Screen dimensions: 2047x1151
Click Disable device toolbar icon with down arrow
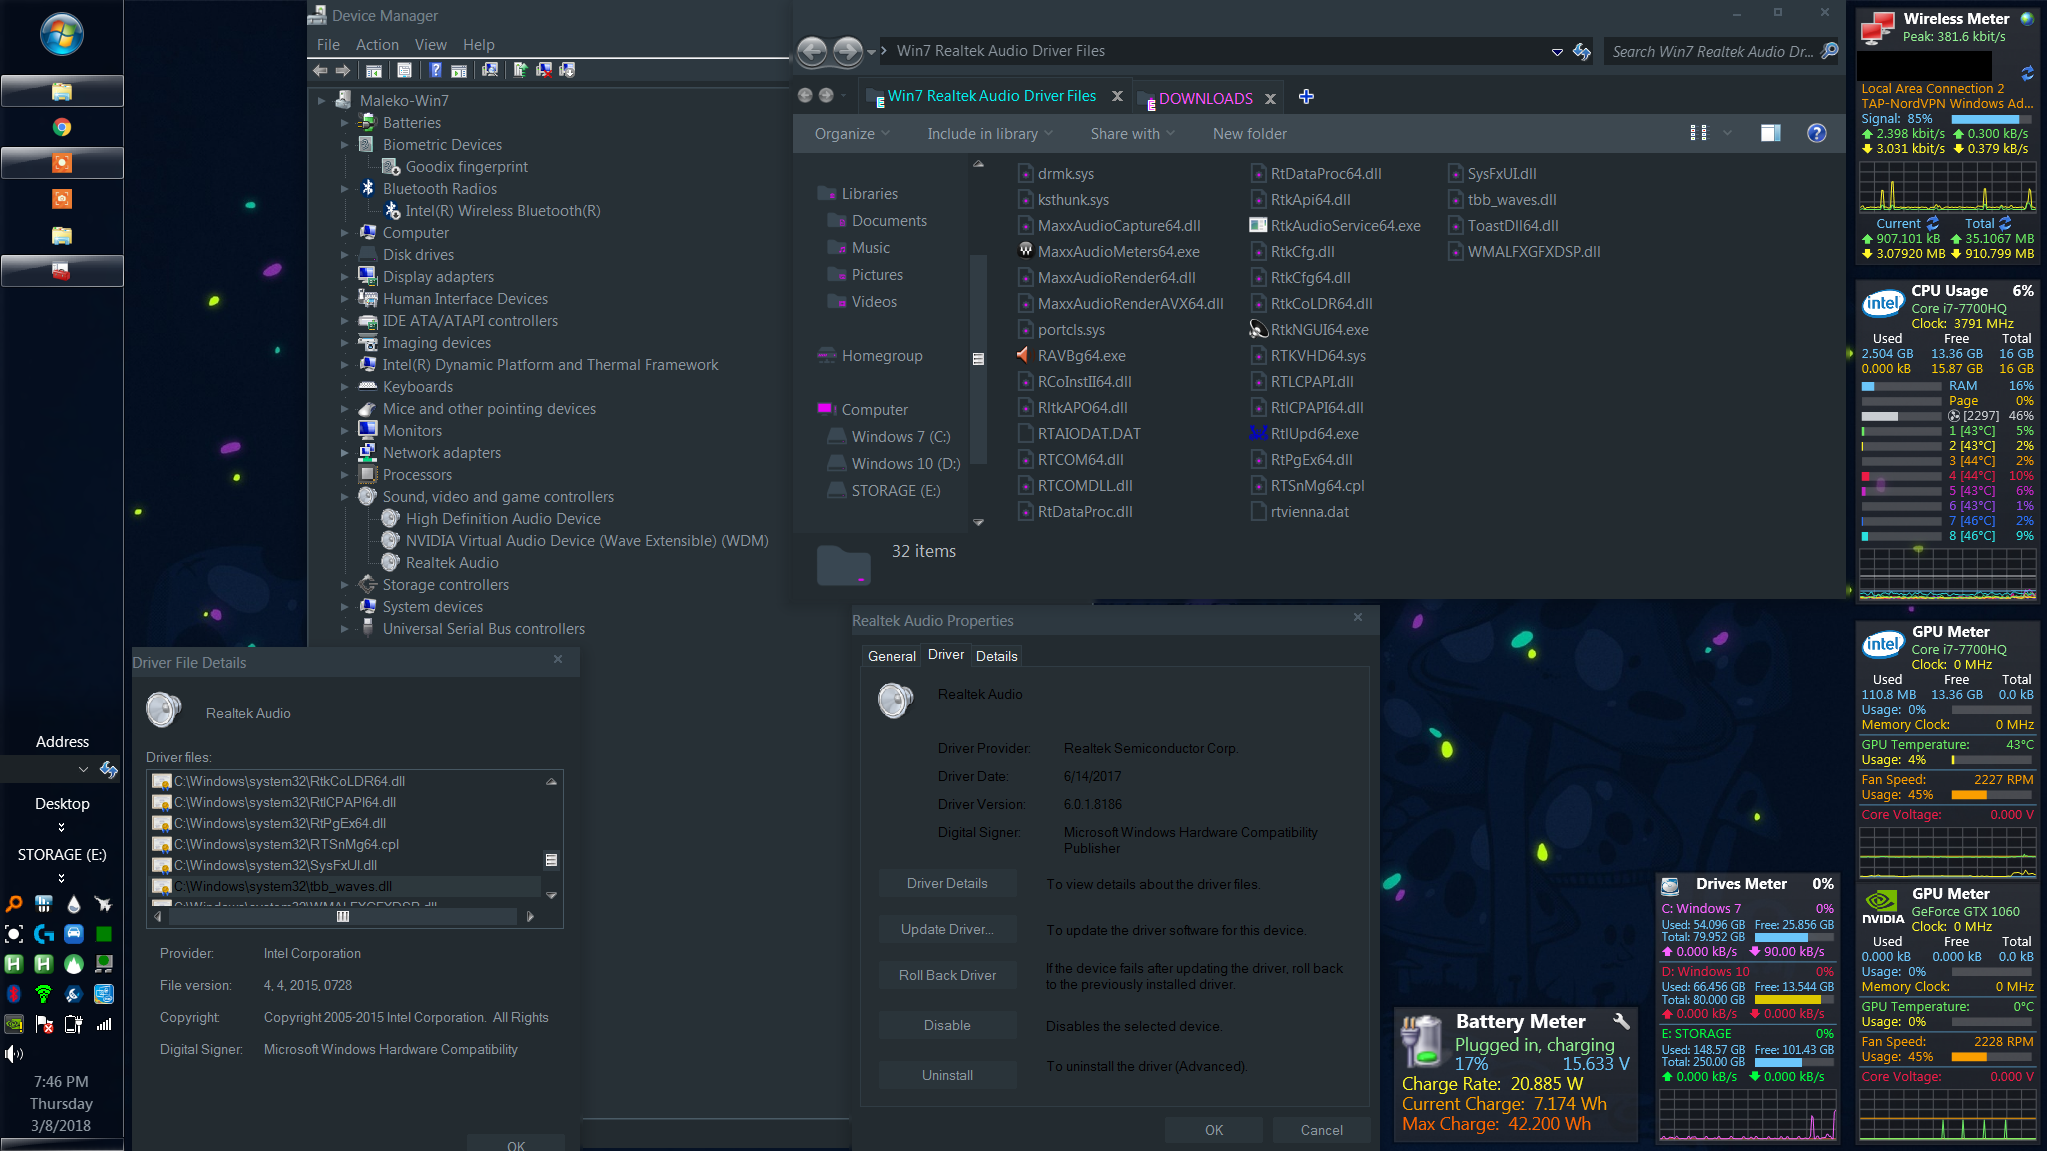click(567, 70)
